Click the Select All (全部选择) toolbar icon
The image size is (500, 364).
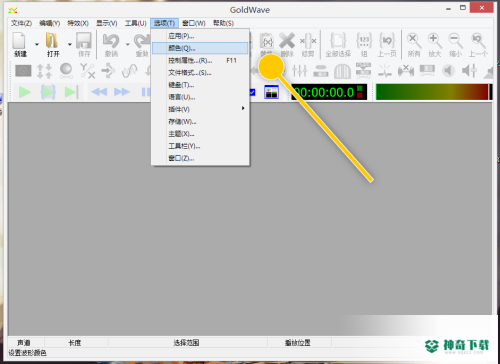338,45
